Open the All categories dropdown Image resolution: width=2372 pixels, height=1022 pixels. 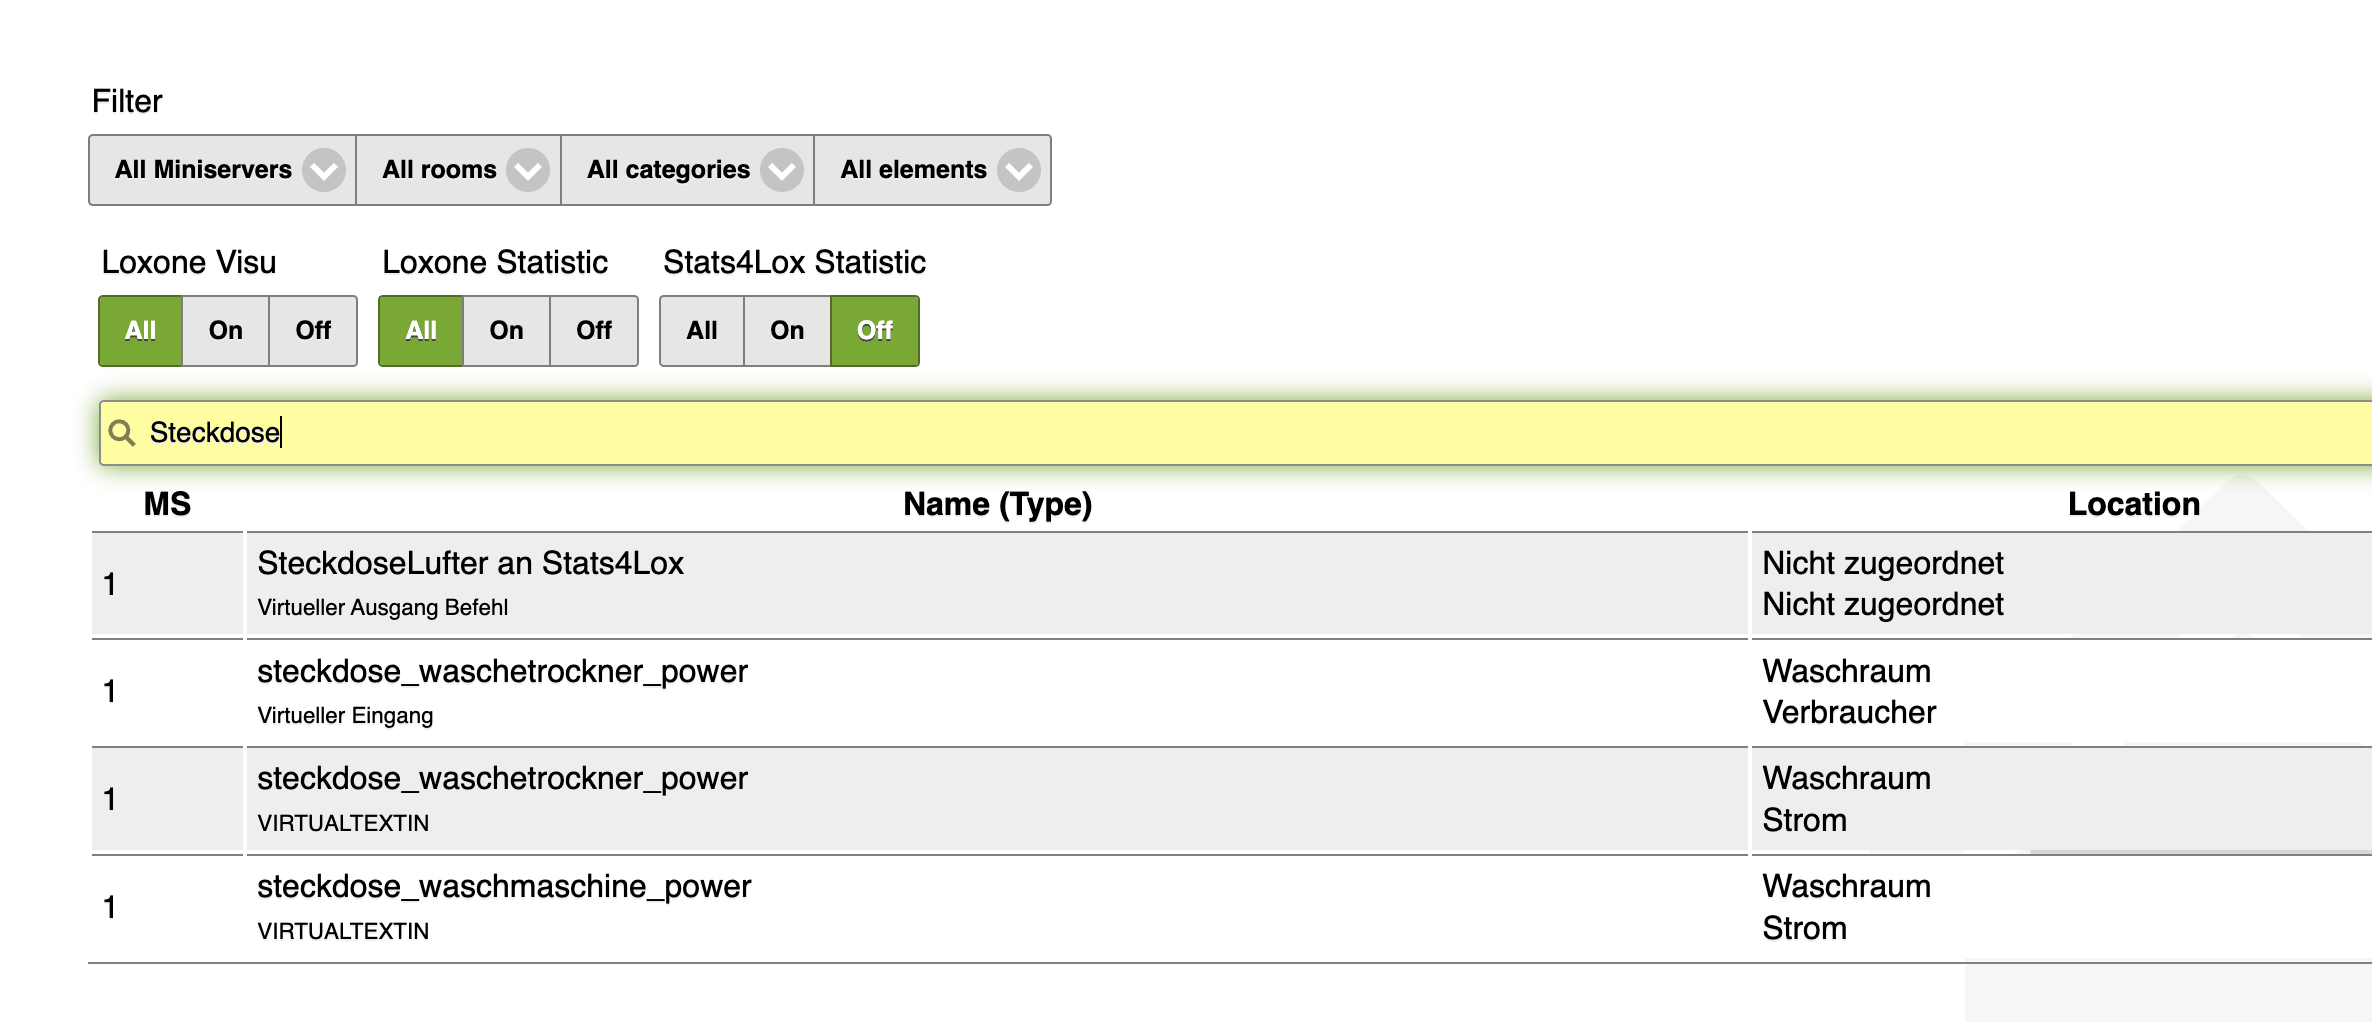668,170
